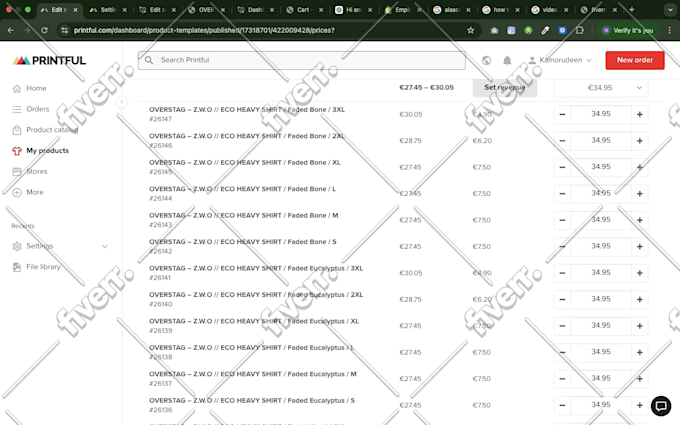Decrease price for Faded Bone / XL

tap(562, 167)
